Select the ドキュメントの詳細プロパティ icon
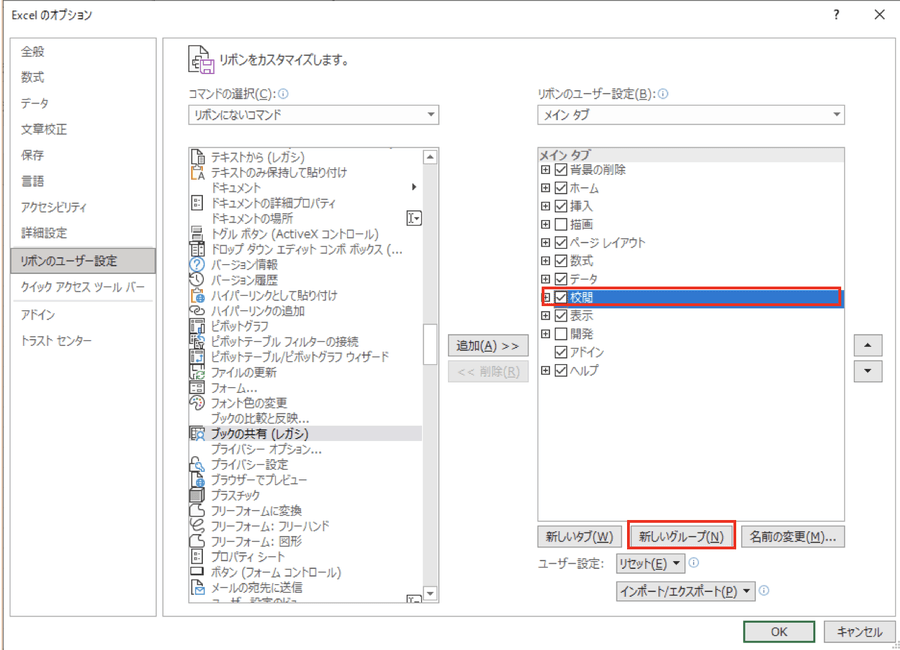This screenshot has width=900, height=650. 197,203
